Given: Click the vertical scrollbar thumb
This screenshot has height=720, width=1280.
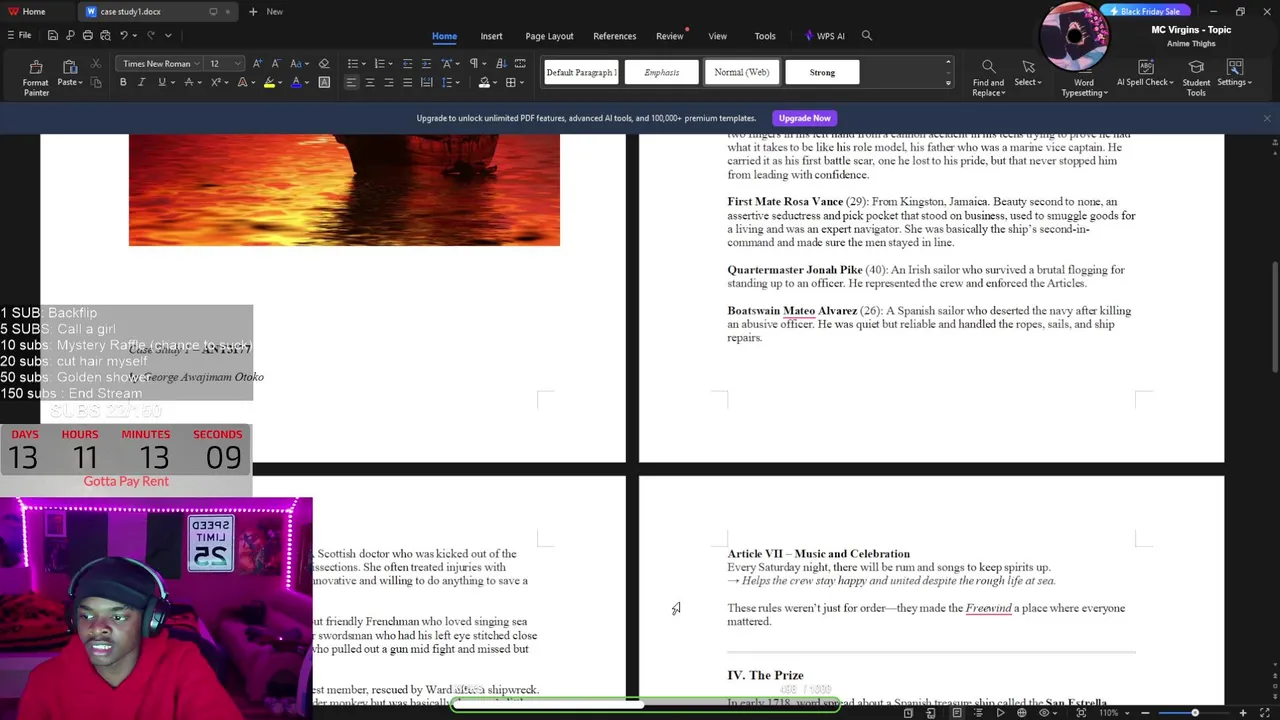Looking at the screenshot, I should [x=1274, y=318].
